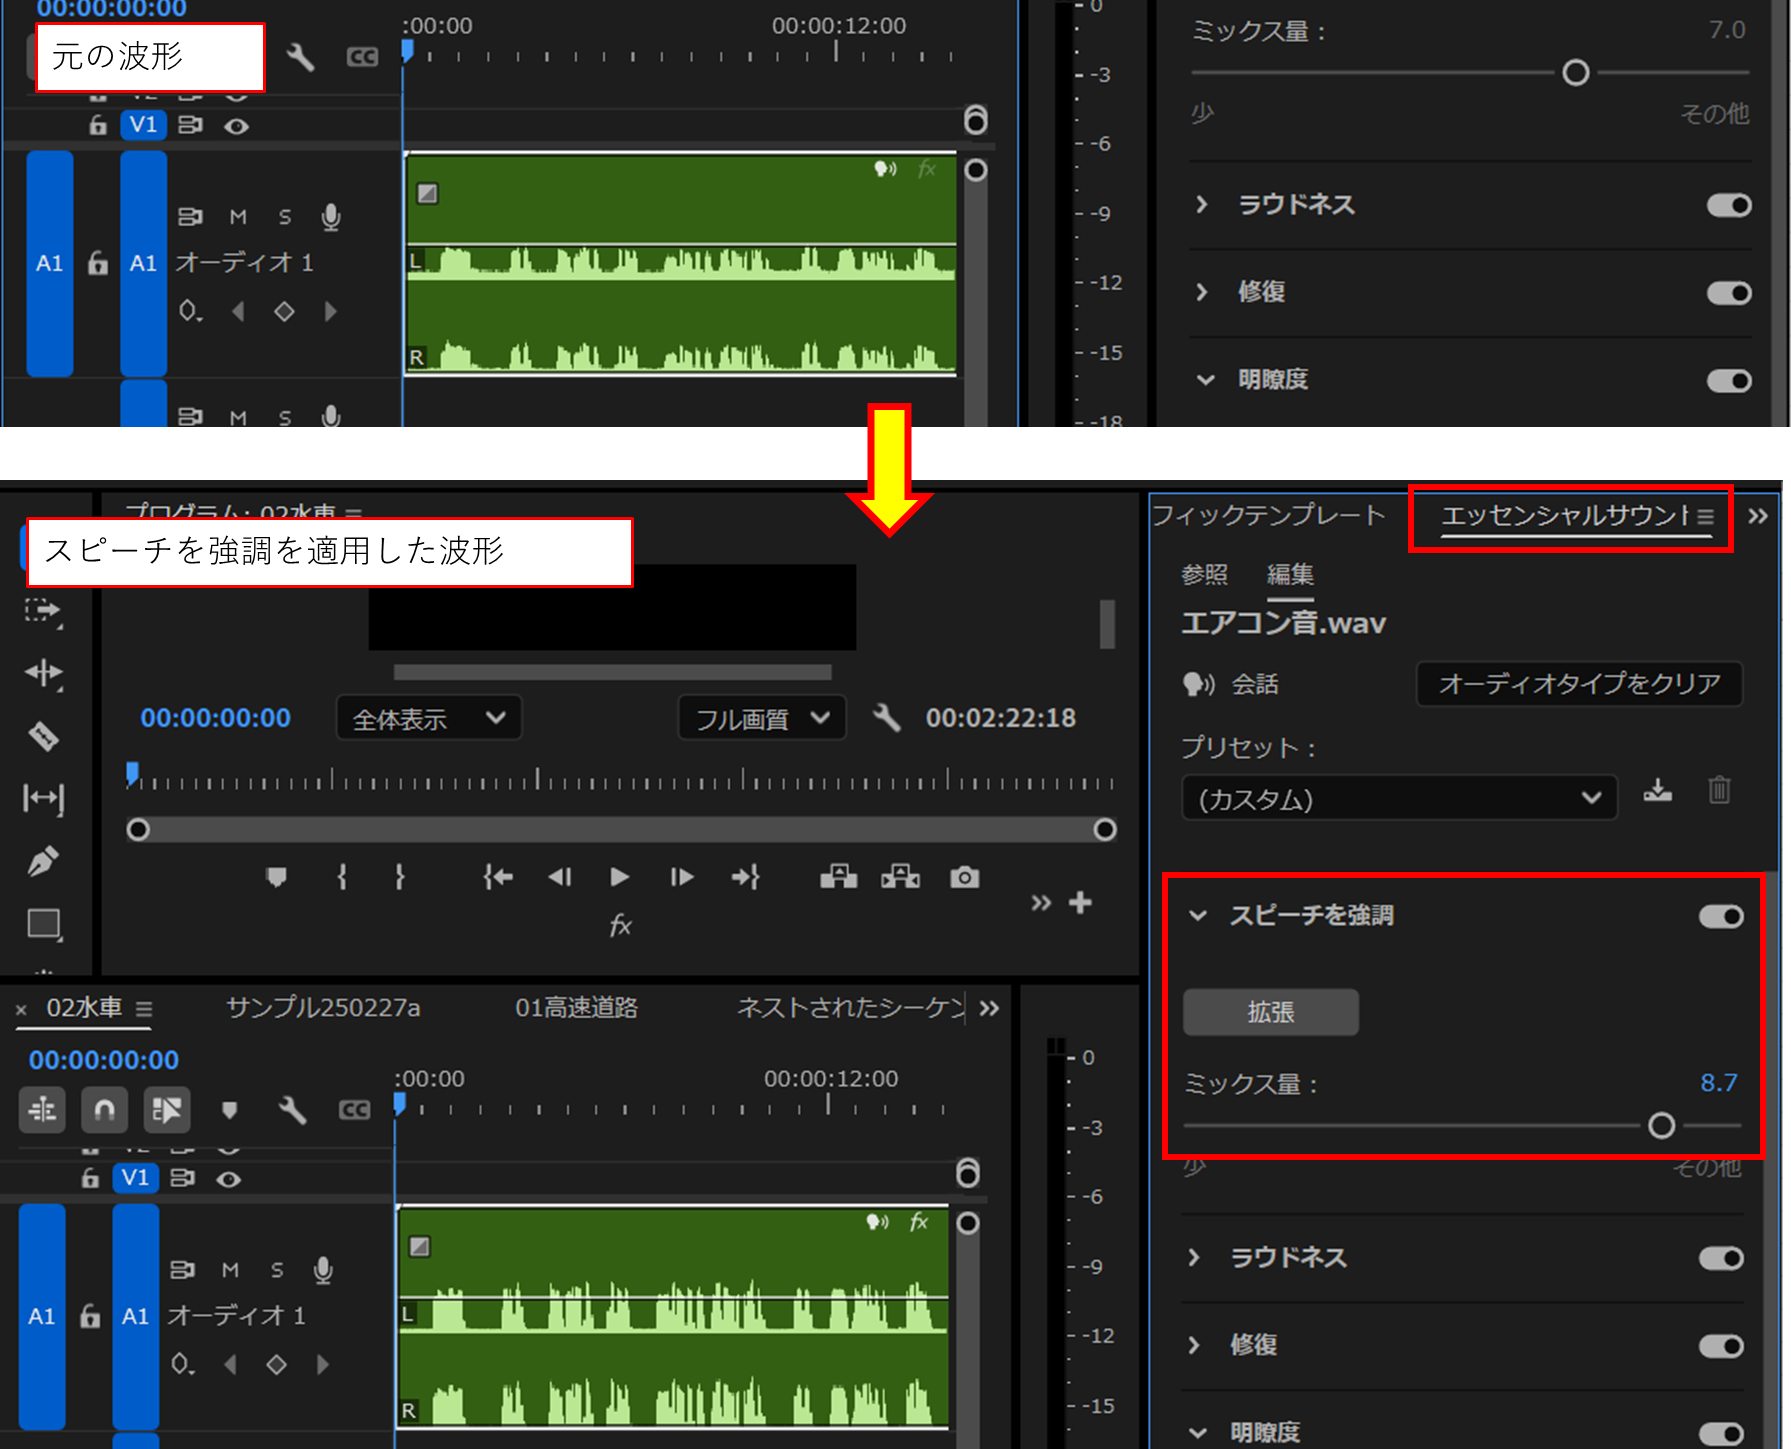Click the 拡張 button under スピーチを強調
The image size is (1791, 1449).
point(1270,1012)
